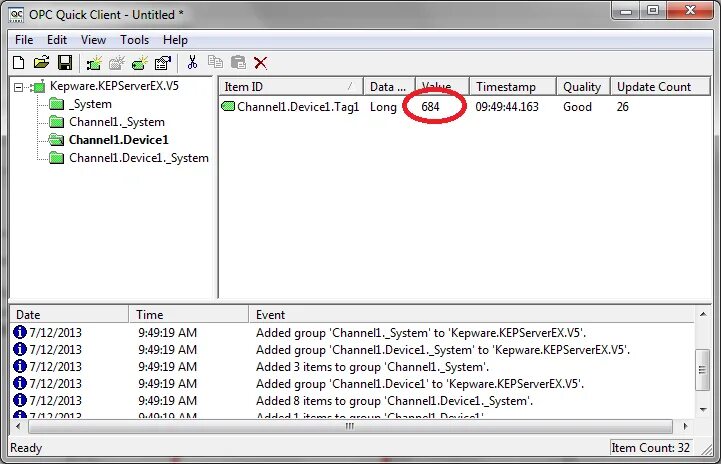Click info icon of the Channel1._System group event
This screenshot has height=464, width=721.
[20, 332]
